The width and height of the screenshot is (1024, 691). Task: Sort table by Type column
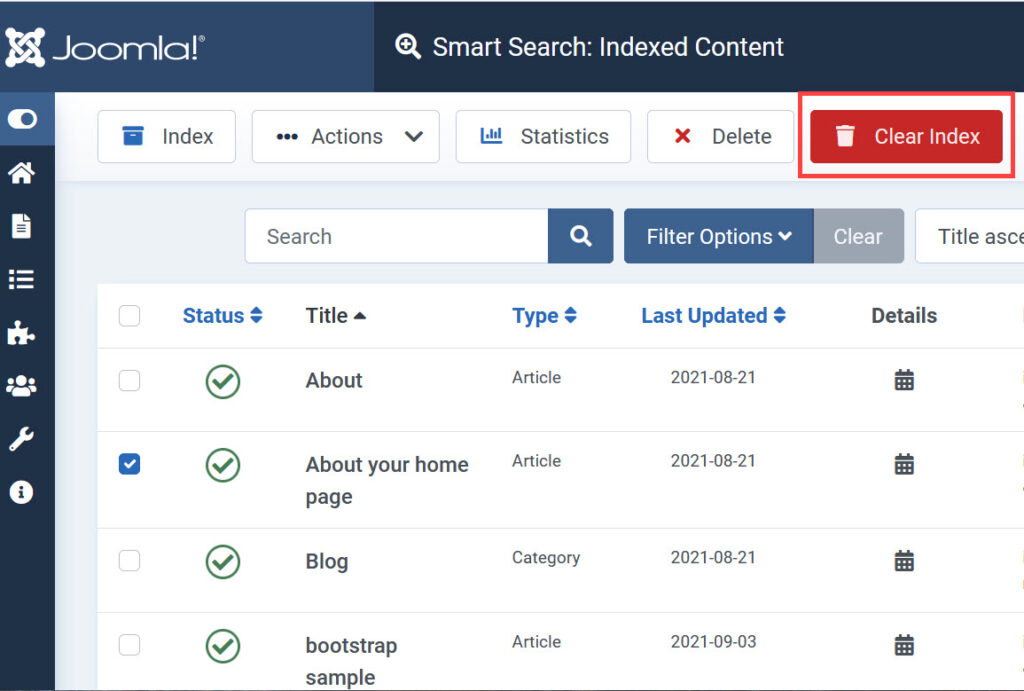coord(544,316)
